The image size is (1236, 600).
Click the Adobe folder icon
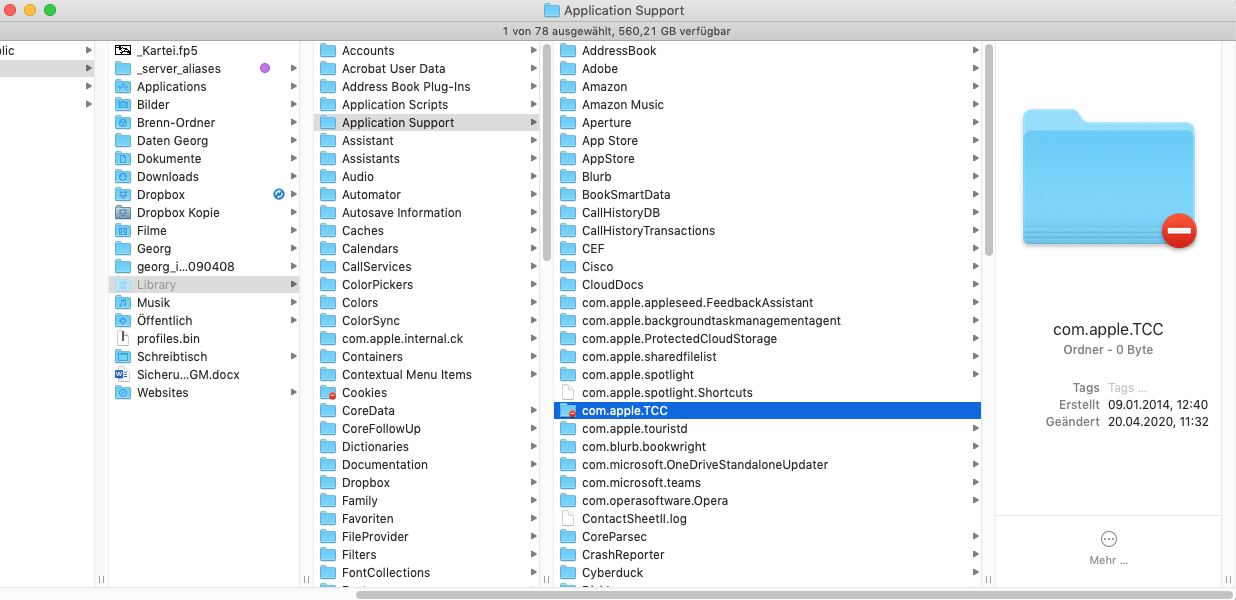pos(568,68)
